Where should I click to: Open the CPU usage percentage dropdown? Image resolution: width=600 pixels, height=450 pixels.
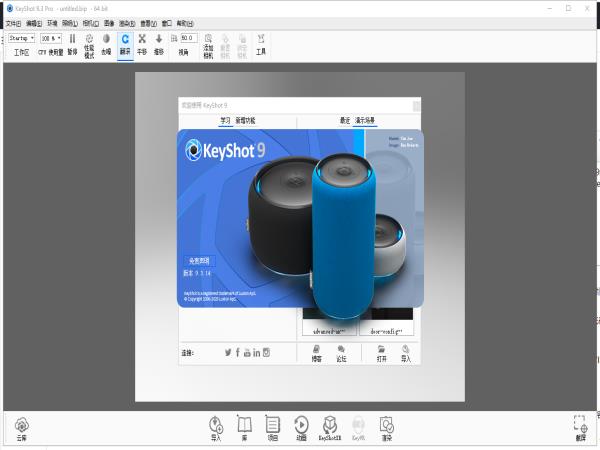coord(51,38)
